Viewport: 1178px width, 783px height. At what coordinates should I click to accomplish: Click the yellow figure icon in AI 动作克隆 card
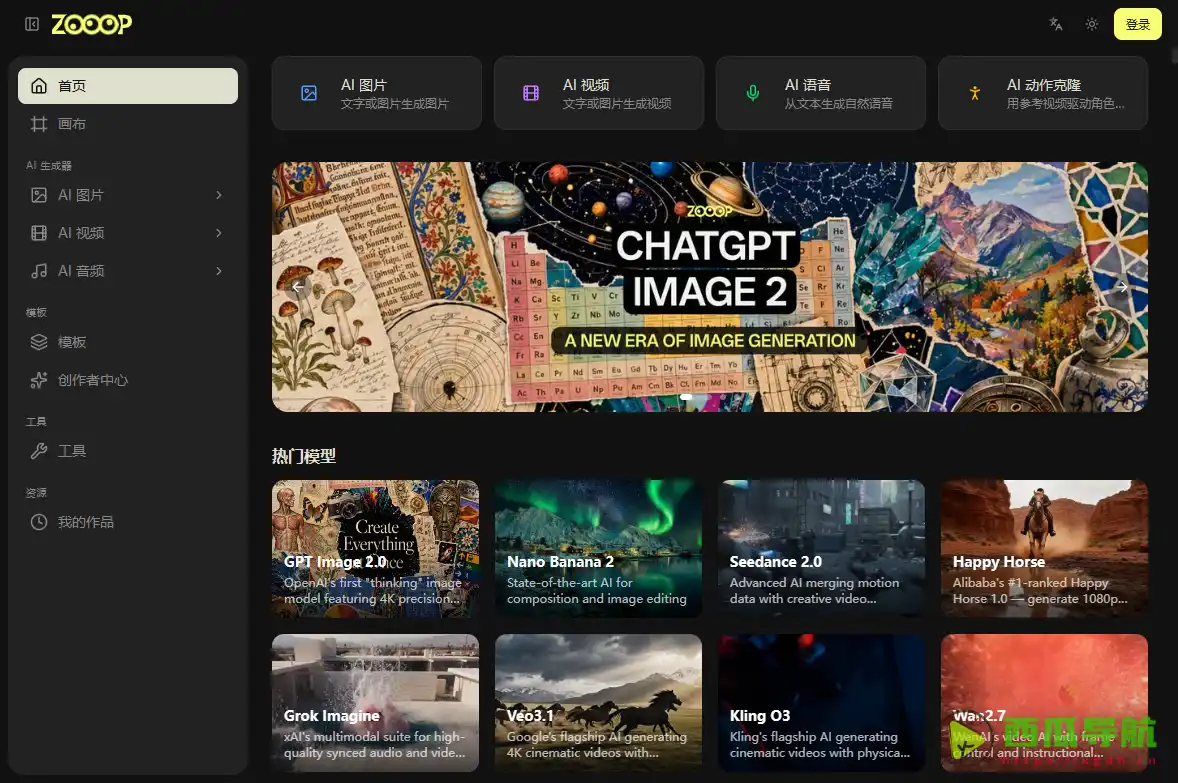pyautogui.click(x=975, y=93)
